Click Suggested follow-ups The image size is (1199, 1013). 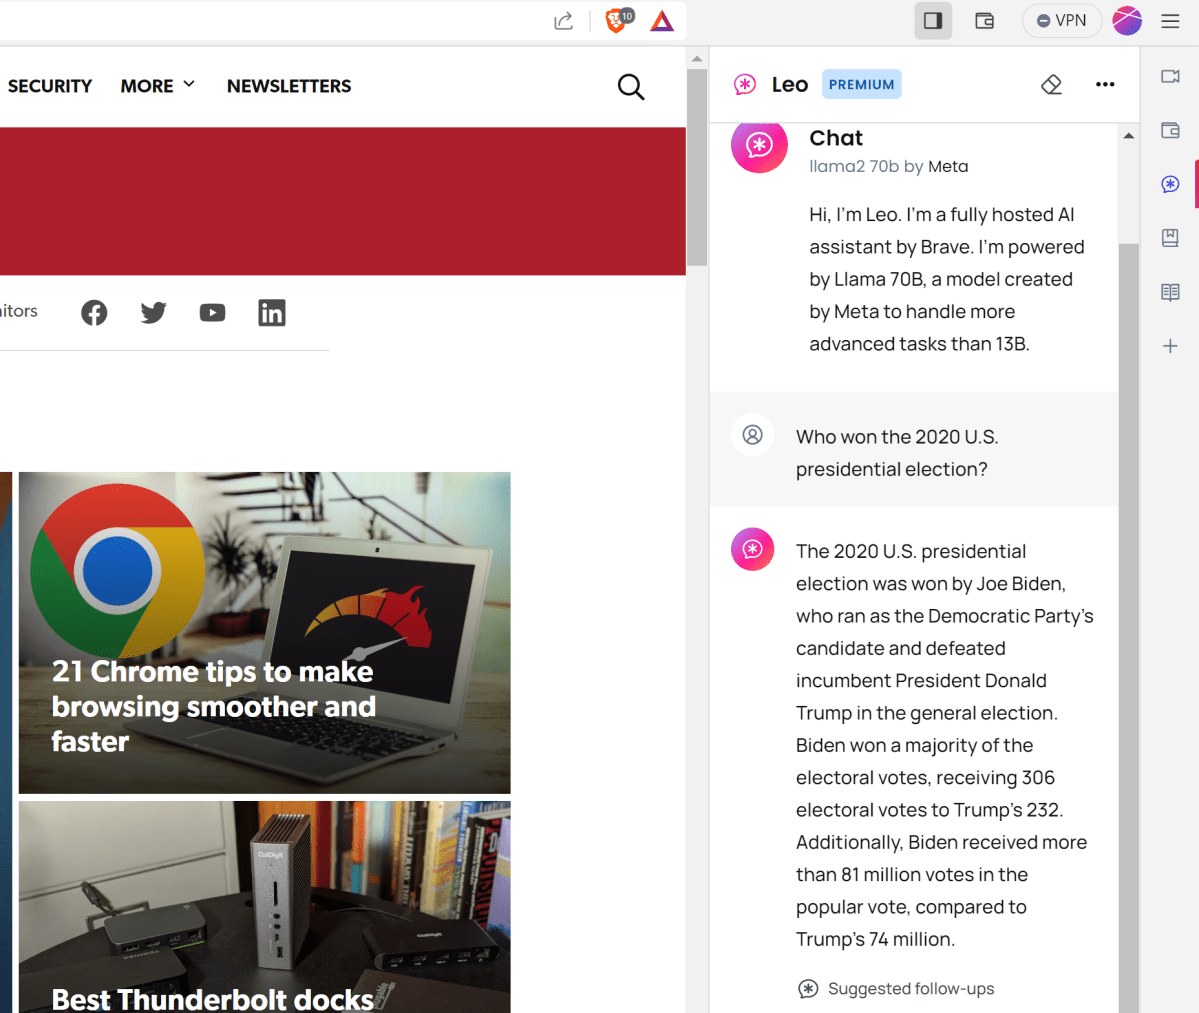pyautogui.click(x=895, y=989)
